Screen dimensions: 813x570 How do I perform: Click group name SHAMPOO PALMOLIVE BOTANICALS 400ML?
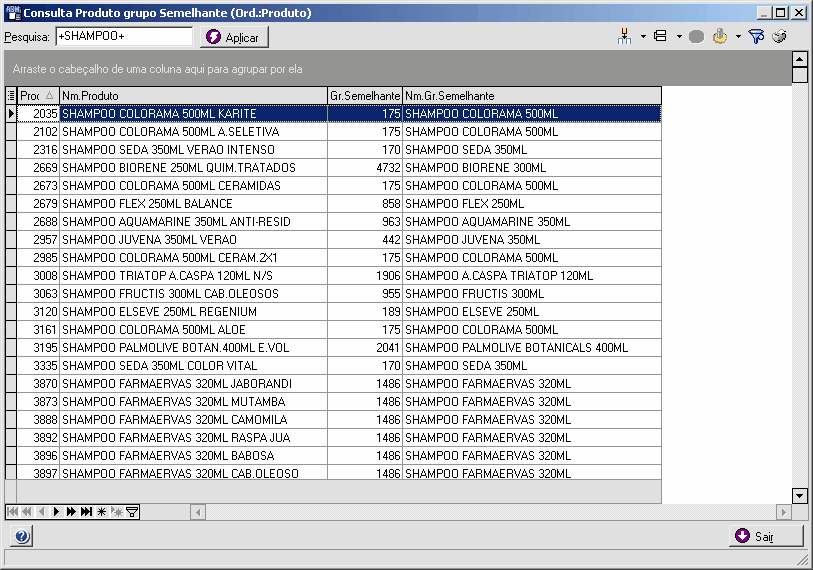[x=532, y=348]
